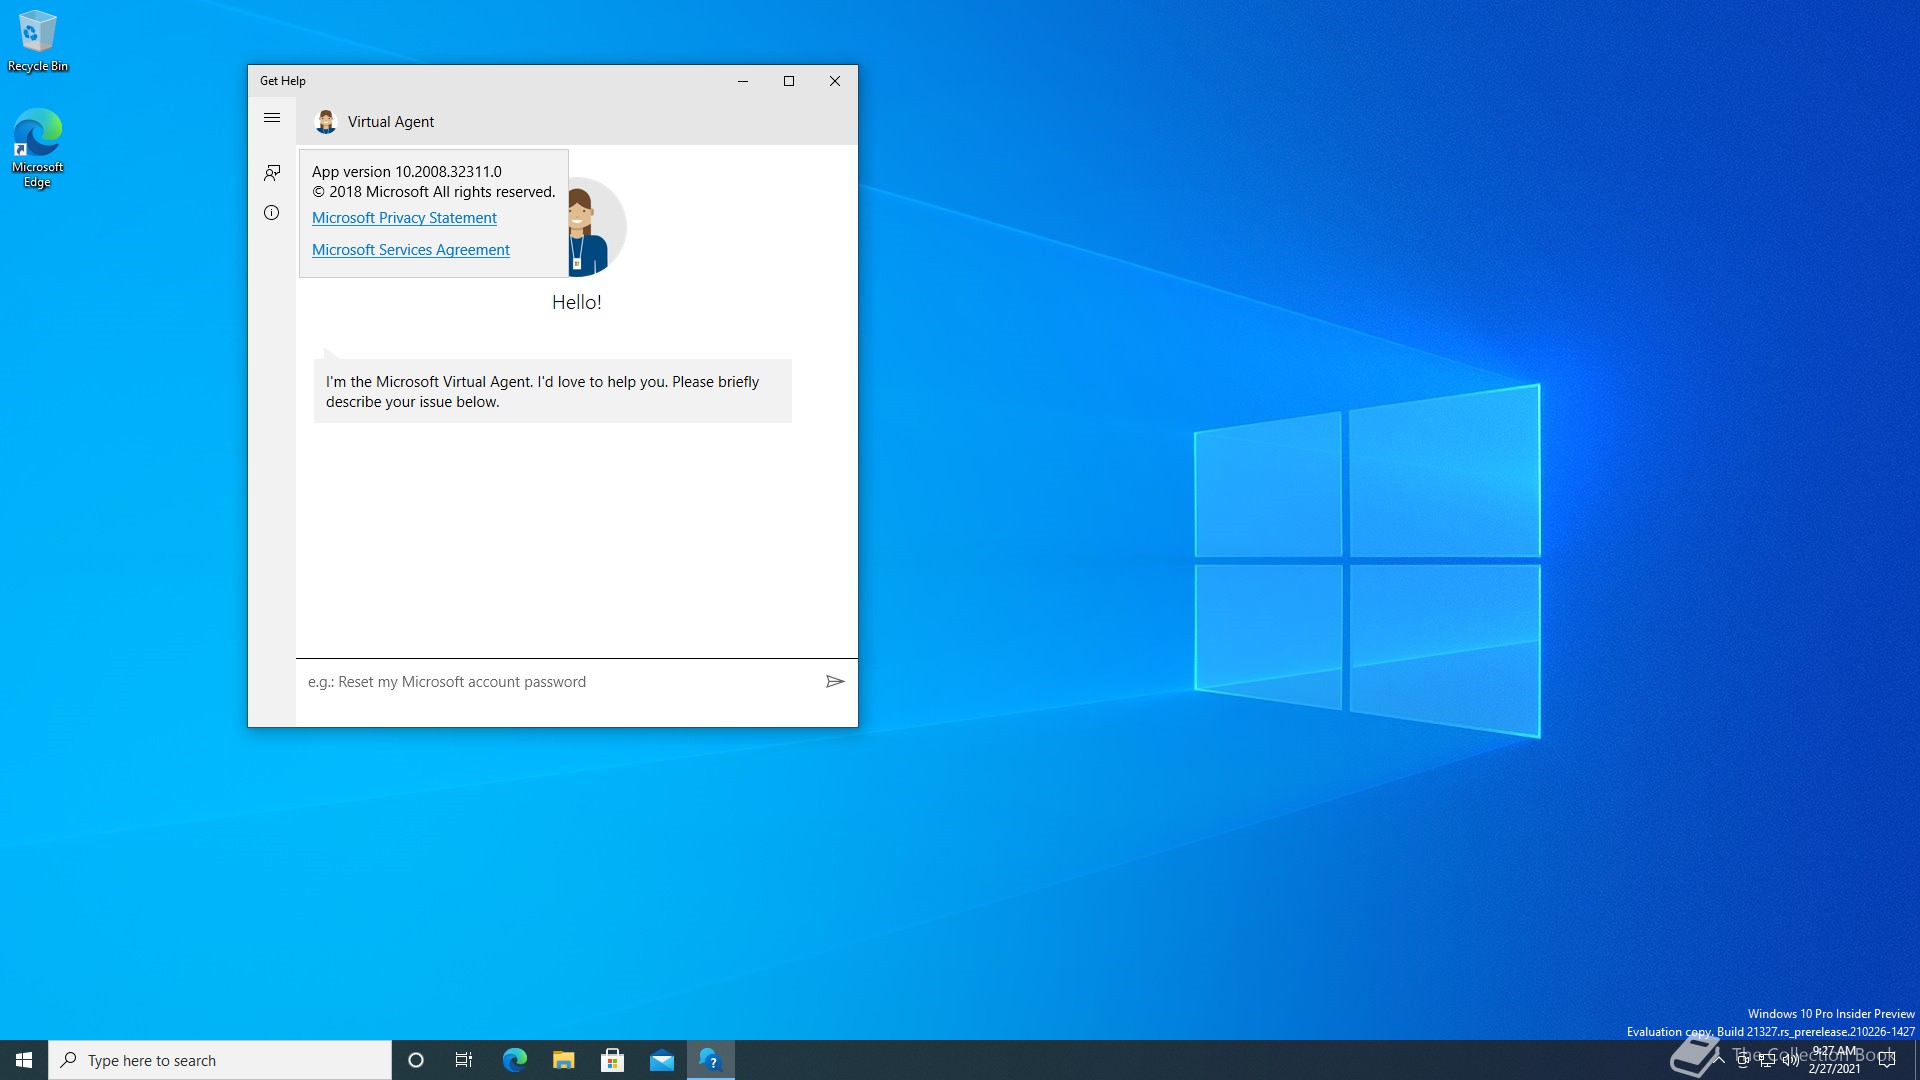The image size is (1920, 1080).
Task: Close the Get Help window
Action: point(835,81)
